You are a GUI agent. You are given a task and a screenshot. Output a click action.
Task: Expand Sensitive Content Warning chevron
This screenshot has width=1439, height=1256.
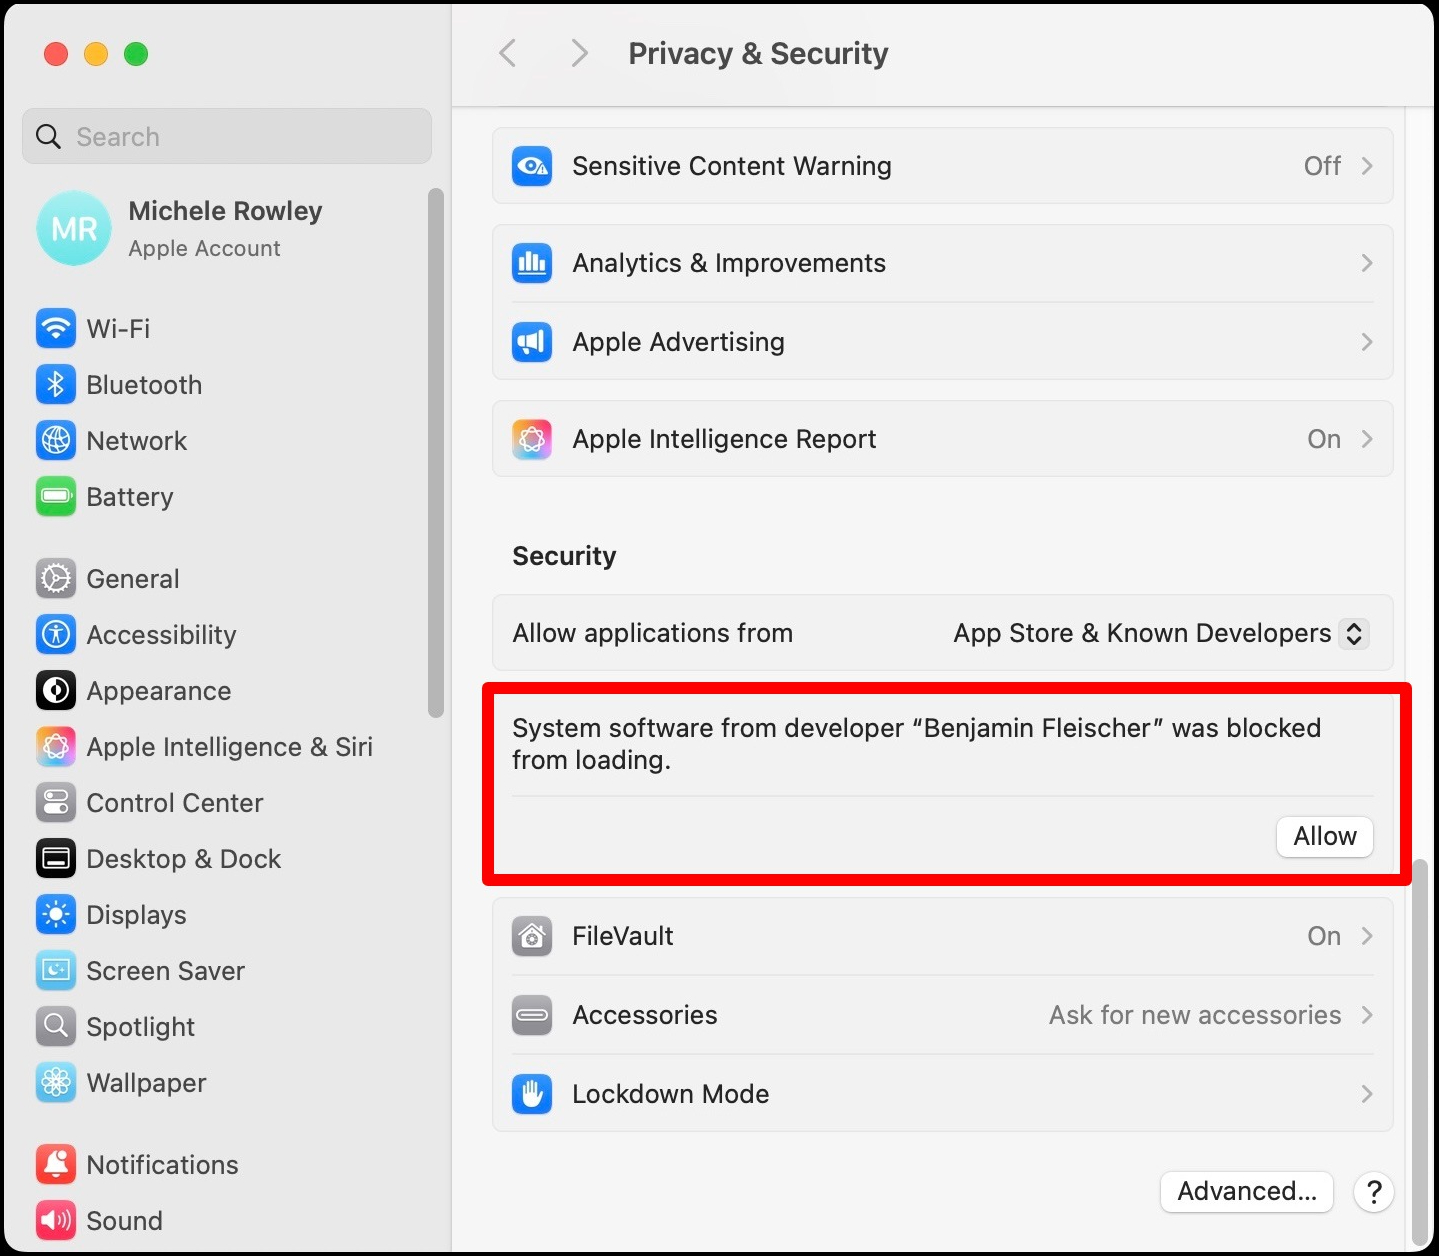point(1367,166)
